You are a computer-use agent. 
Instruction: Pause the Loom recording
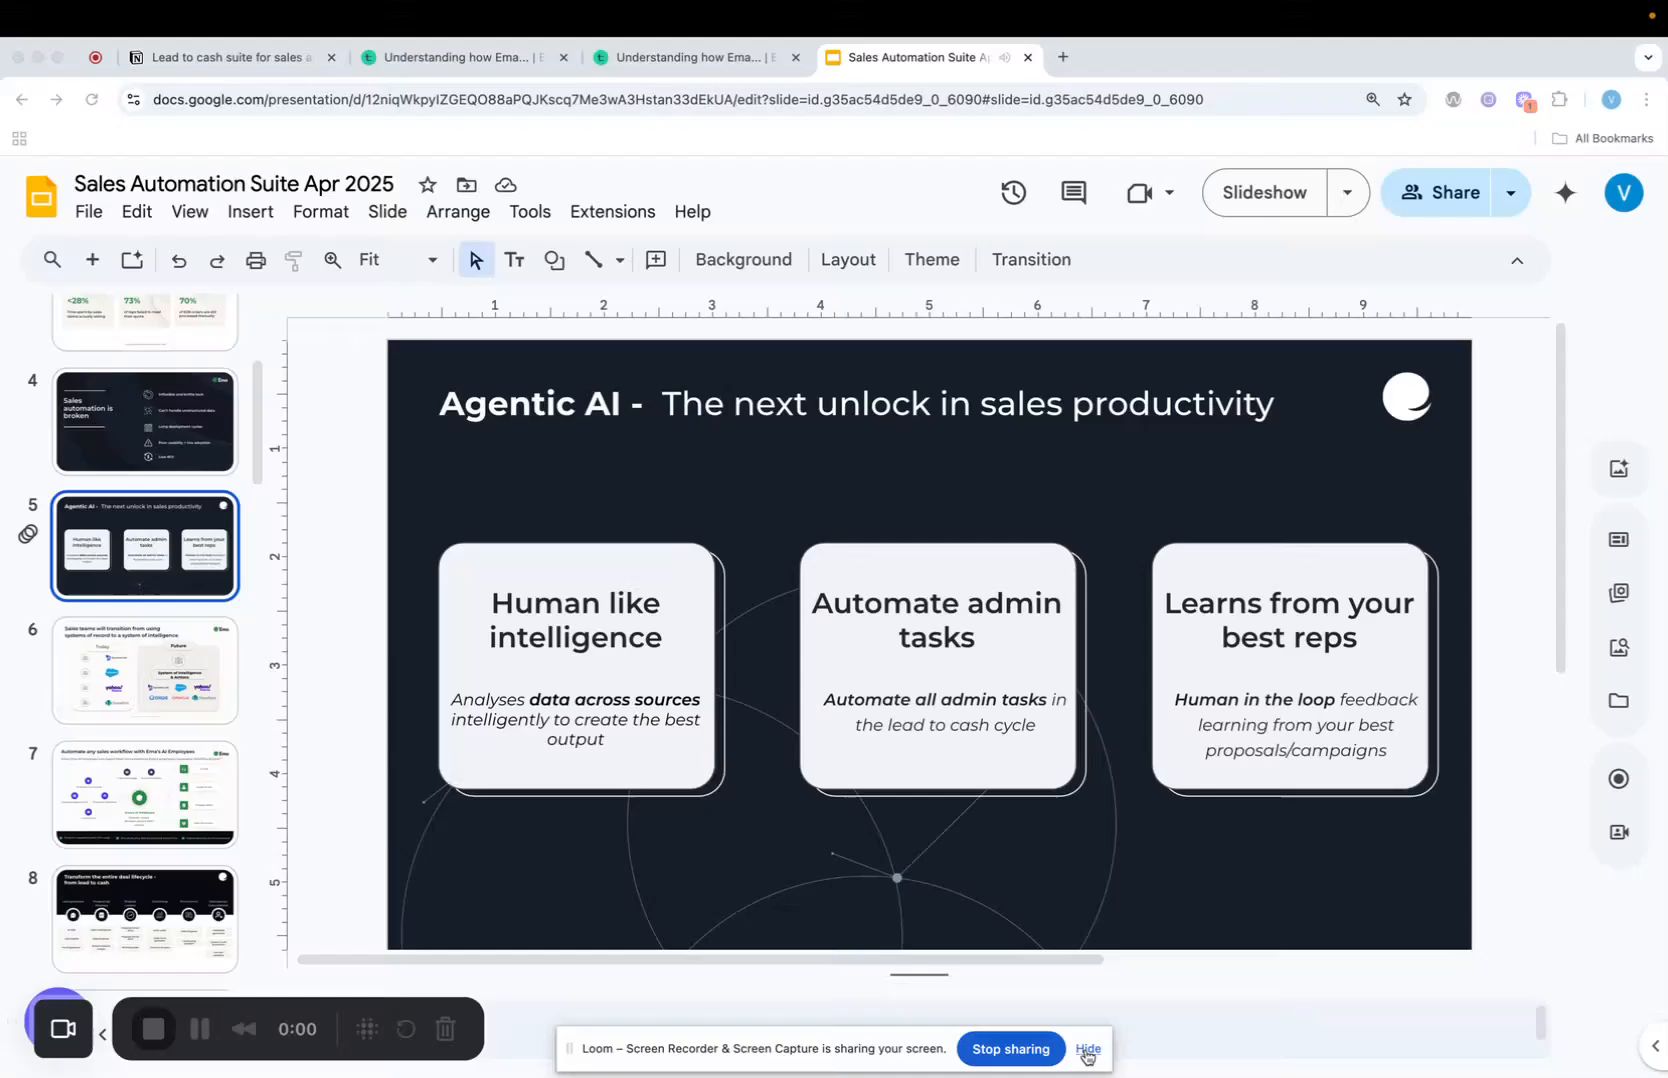pos(199,1029)
